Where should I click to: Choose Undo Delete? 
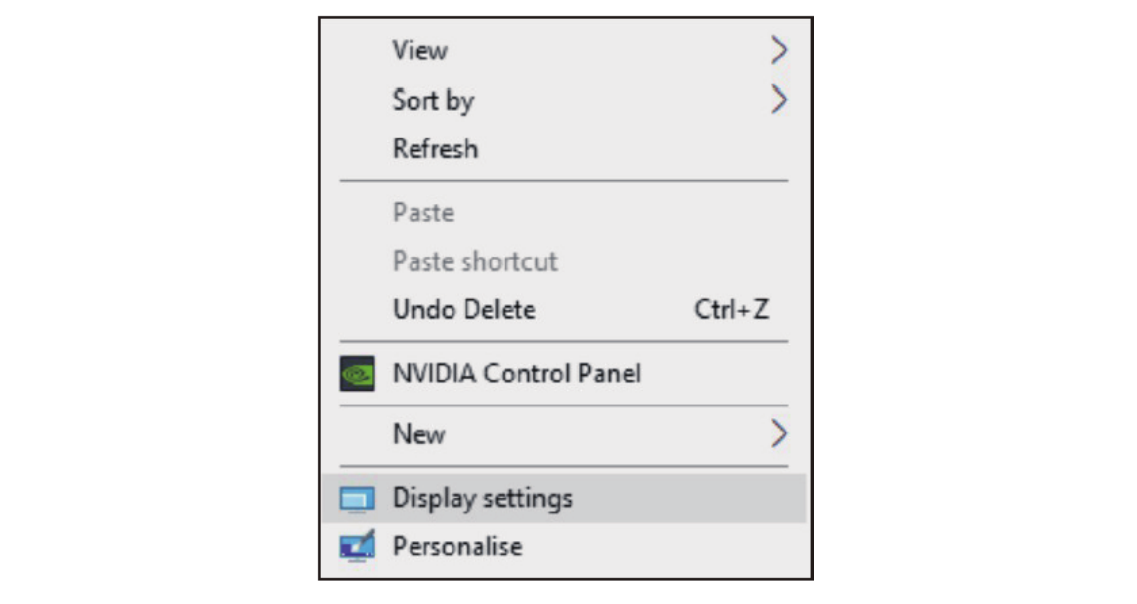tap(464, 310)
